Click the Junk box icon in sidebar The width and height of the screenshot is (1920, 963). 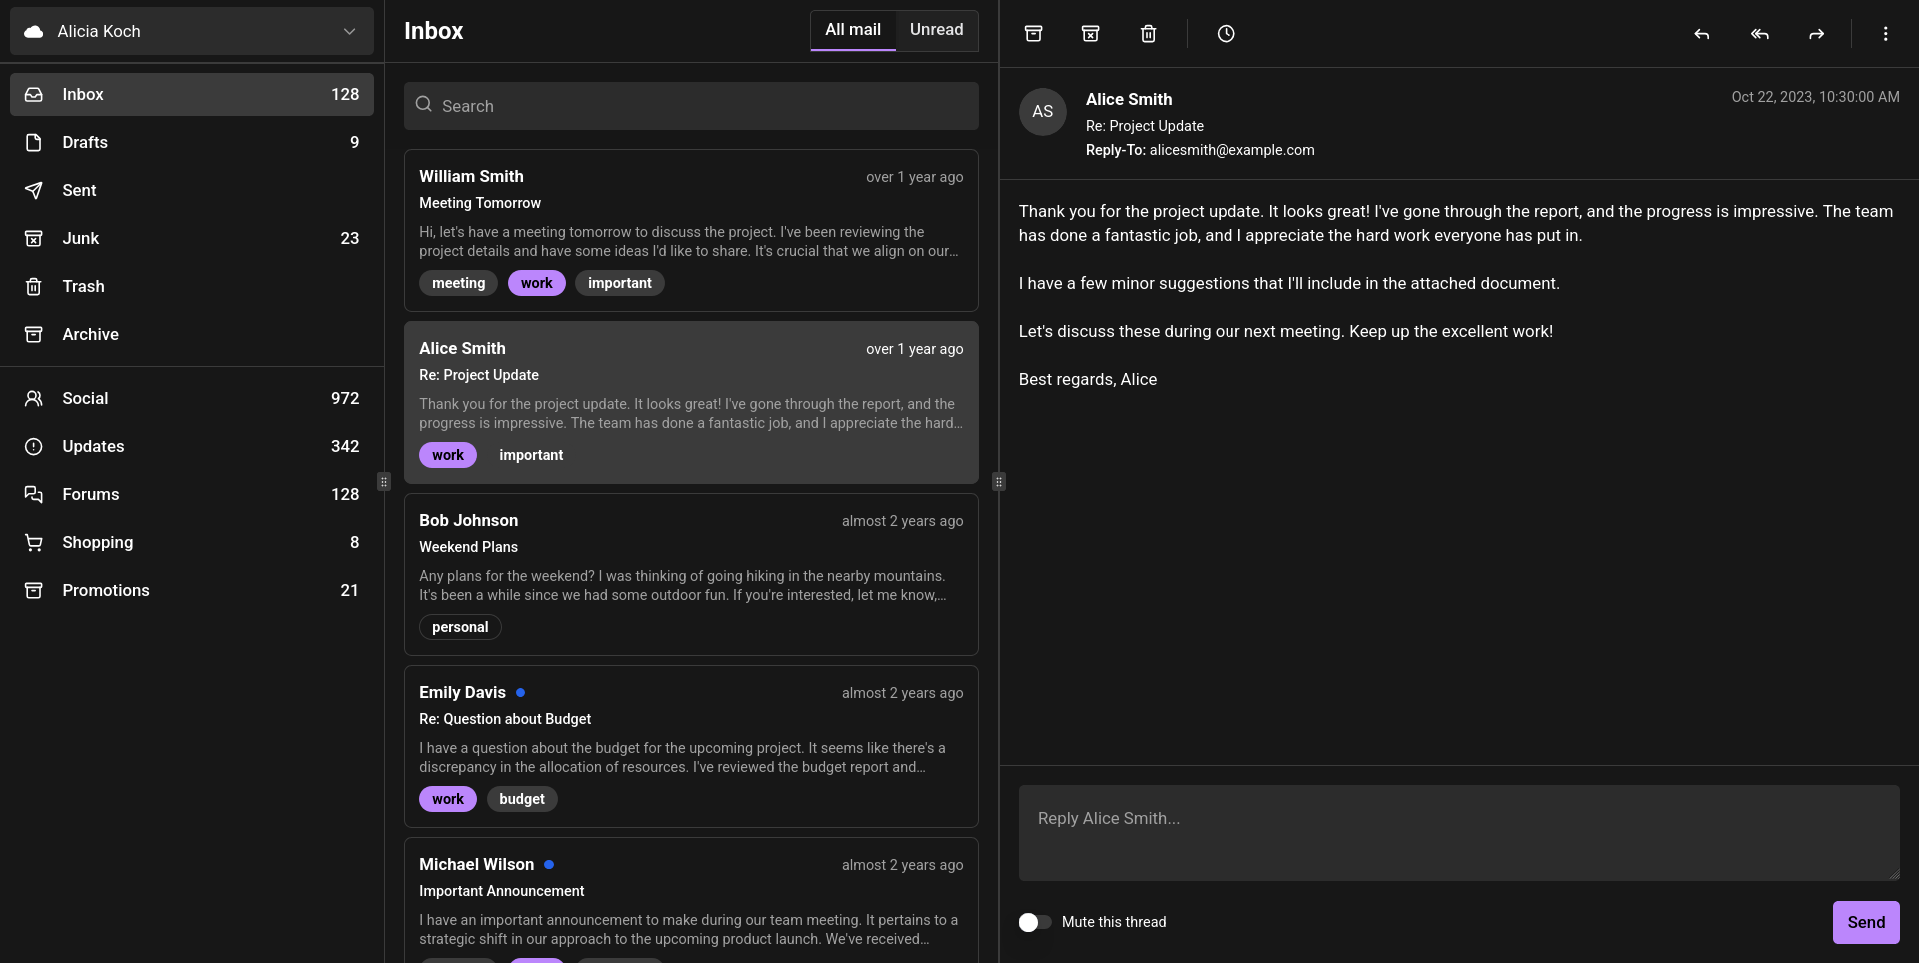tap(34, 238)
